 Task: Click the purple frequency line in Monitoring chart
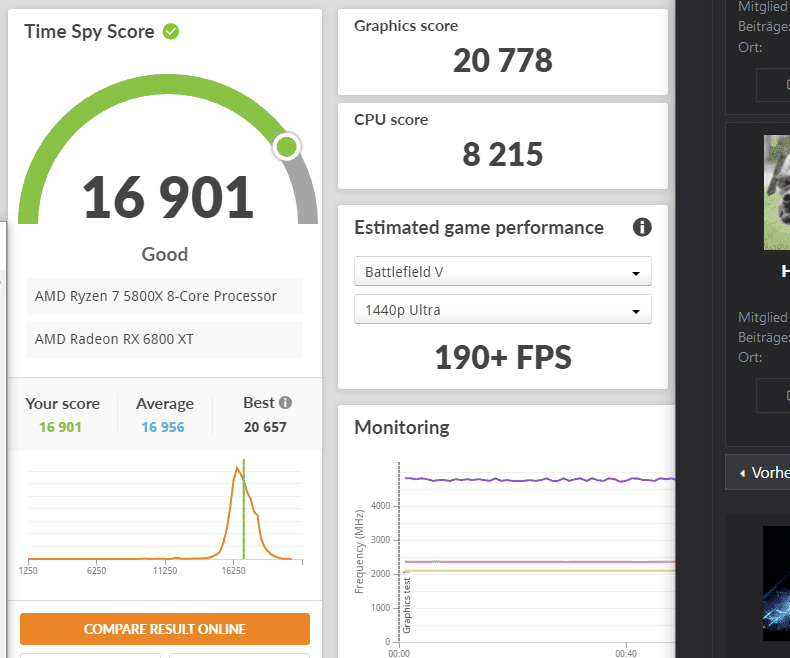pyautogui.click(x=539, y=480)
